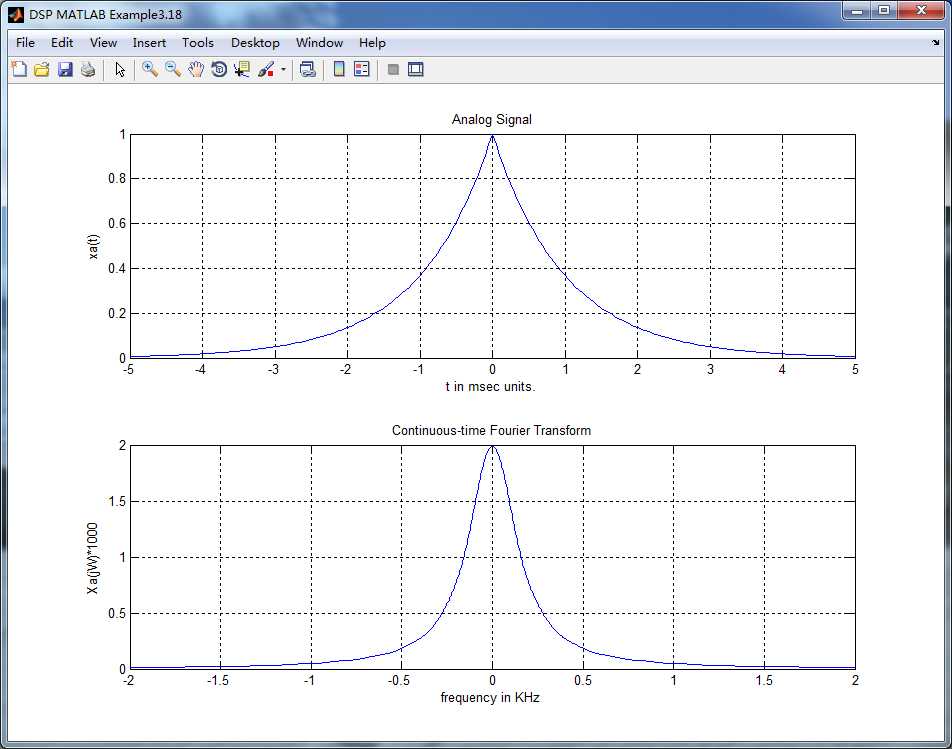Image resolution: width=952 pixels, height=749 pixels.
Task: Click the Link Plot toolbar icon
Action: pos(308,69)
